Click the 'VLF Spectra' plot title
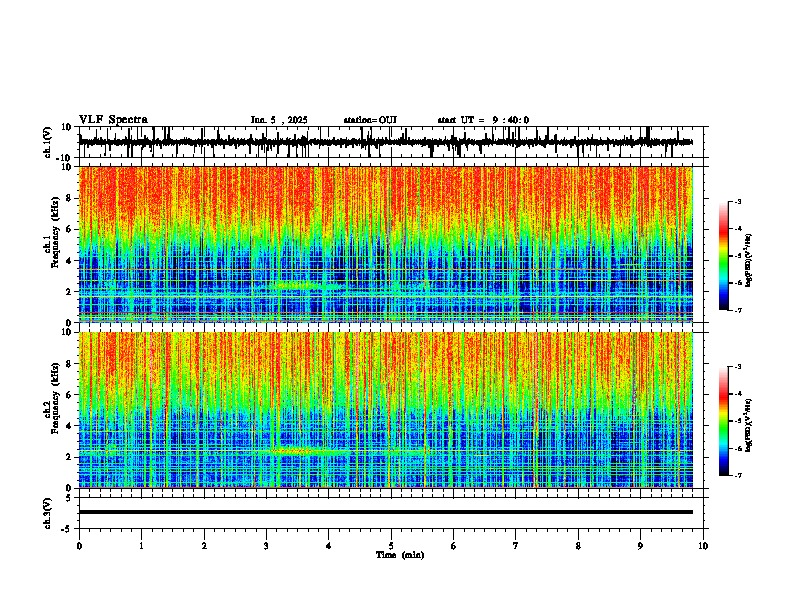This screenshot has height=612, width=792. (113, 120)
